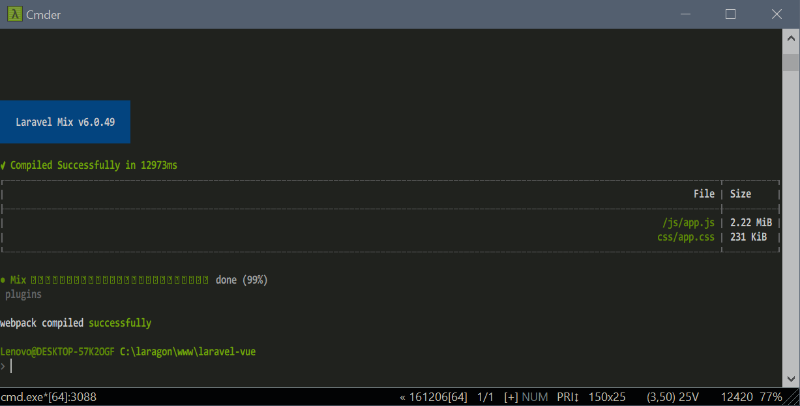Viewport: 800px width, 406px height.
Task: Click the command prompt input line
Action: coord(391,366)
